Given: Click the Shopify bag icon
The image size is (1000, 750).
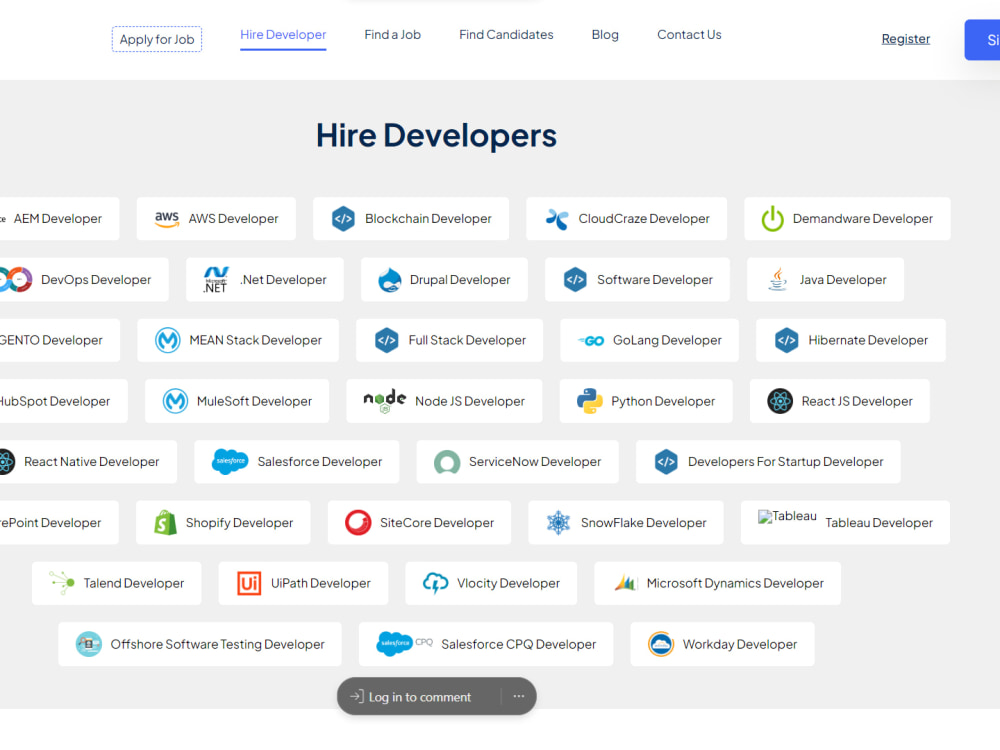Looking at the screenshot, I should [x=166, y=522].
